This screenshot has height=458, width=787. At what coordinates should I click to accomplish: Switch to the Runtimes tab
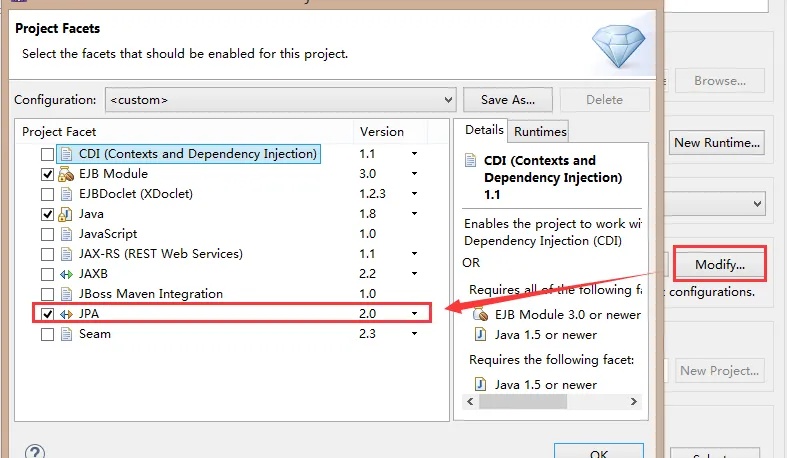pyautogui.click(x=540, y=131)
